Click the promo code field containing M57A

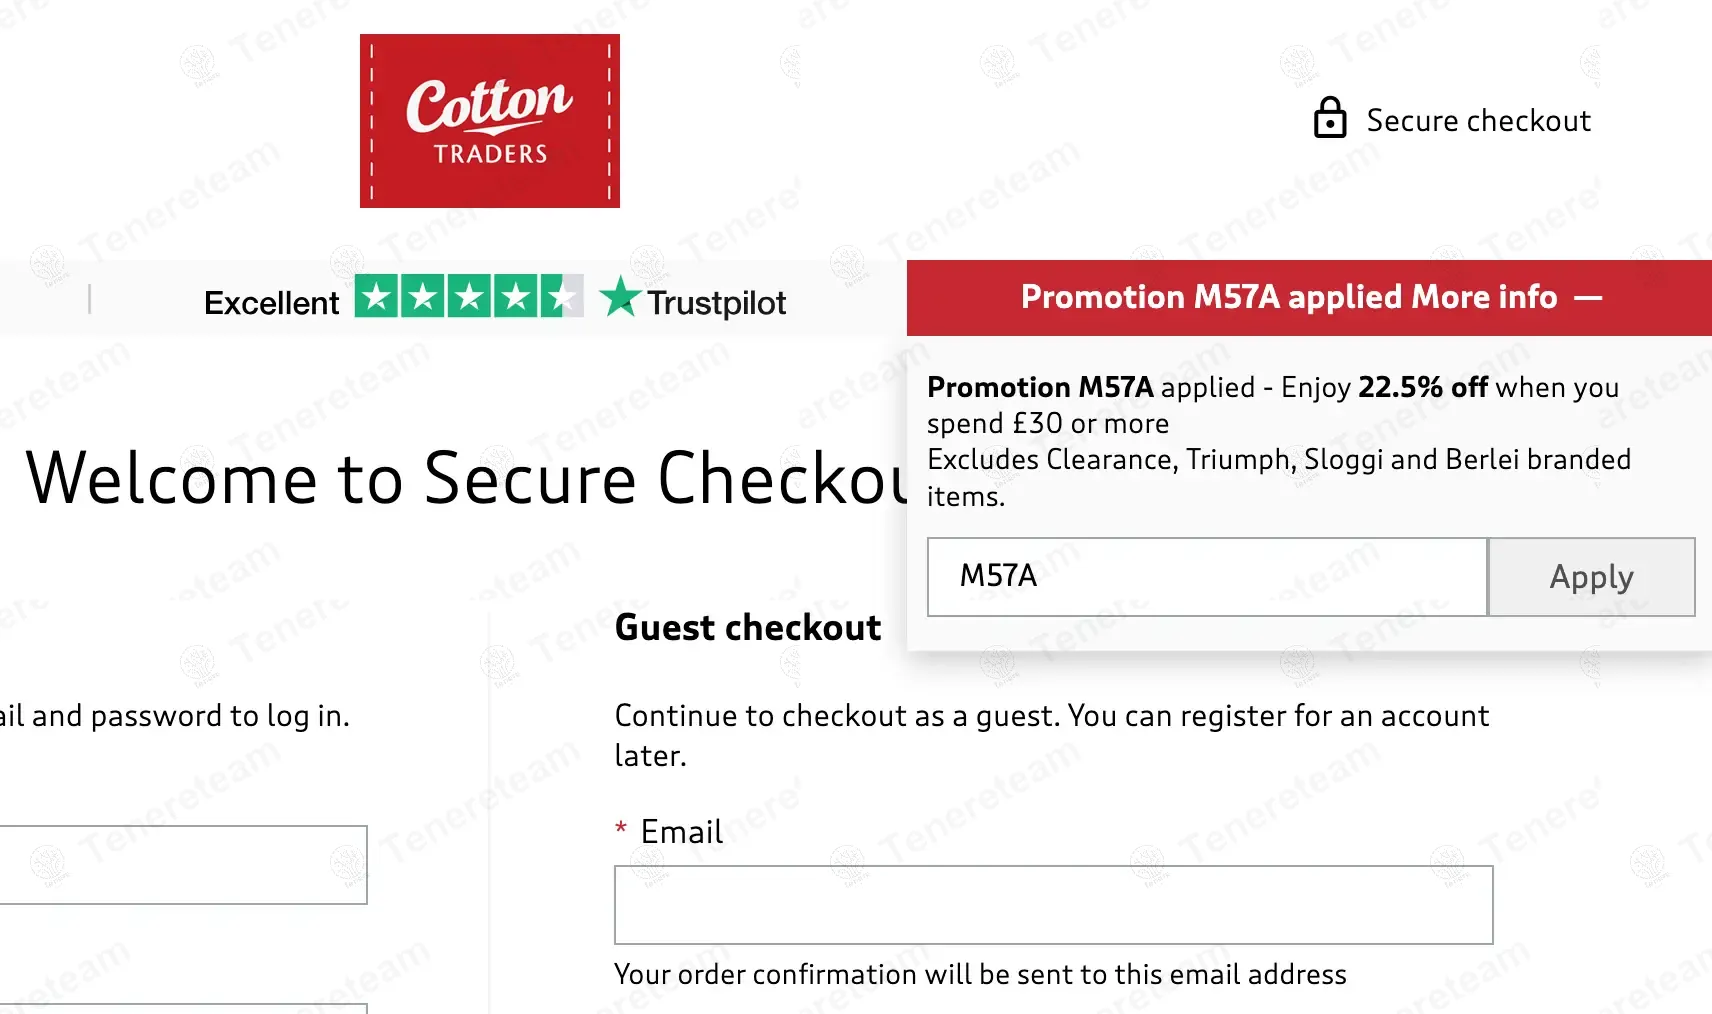click(x=1207, y=577)
